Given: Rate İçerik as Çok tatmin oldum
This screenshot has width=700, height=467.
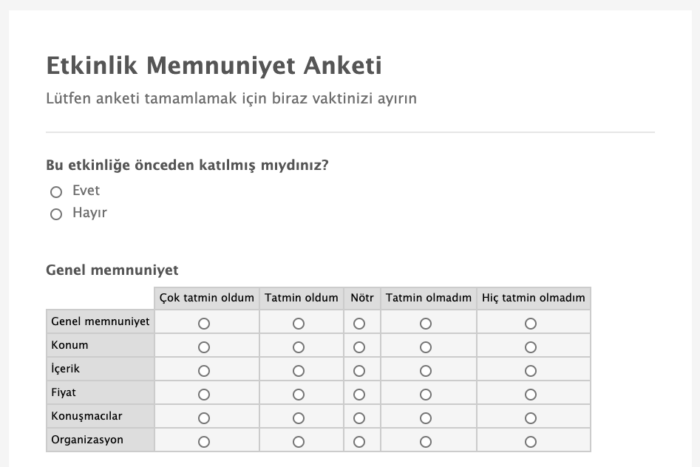Looking at the screenshot, I should 204,370.
